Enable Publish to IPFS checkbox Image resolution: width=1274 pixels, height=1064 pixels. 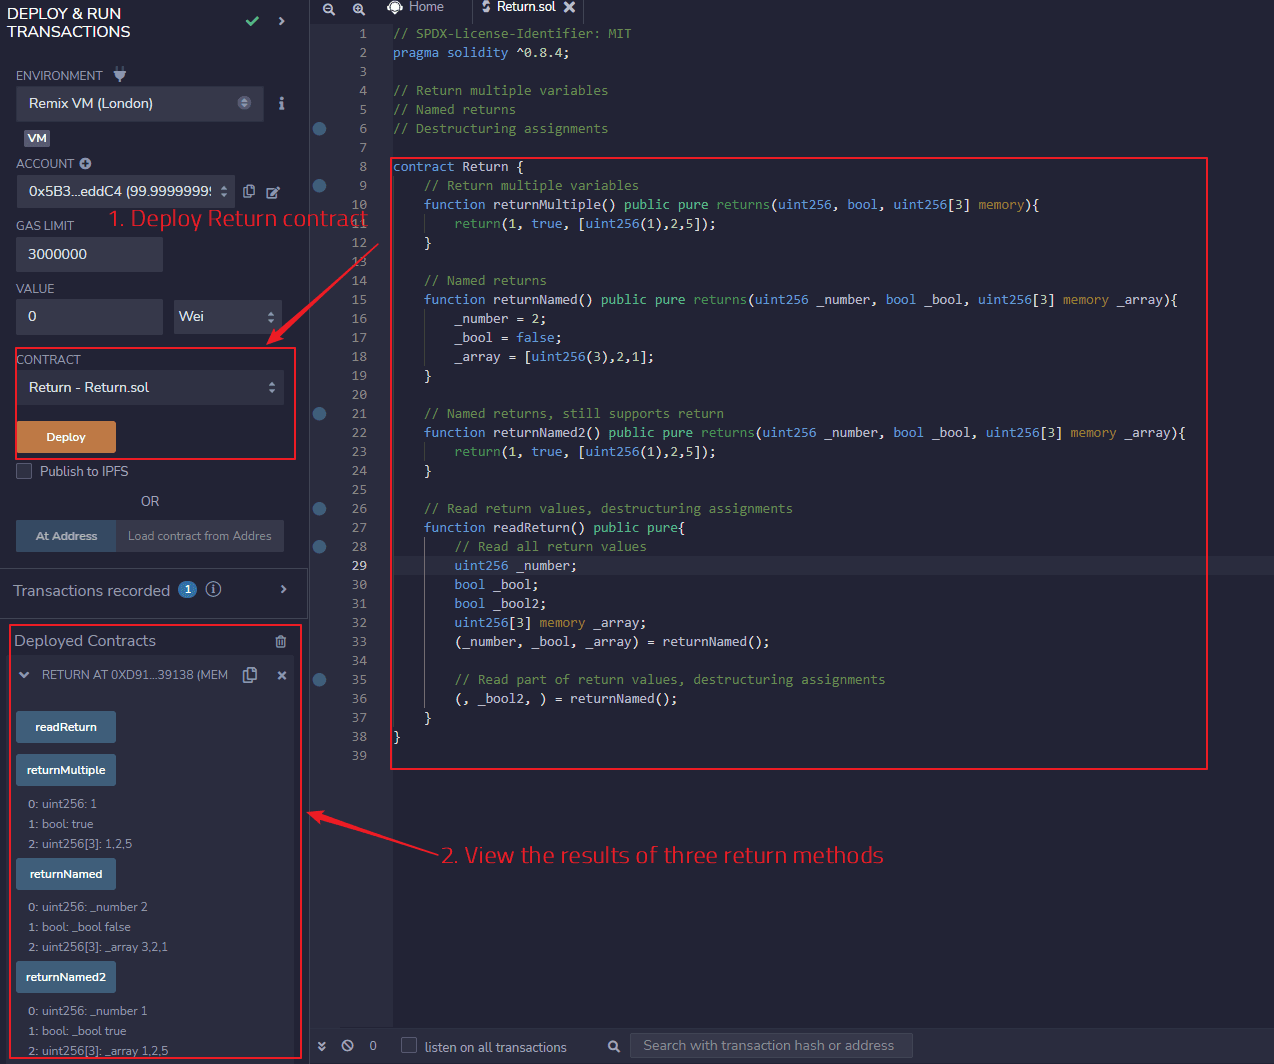tap(24, 471)
